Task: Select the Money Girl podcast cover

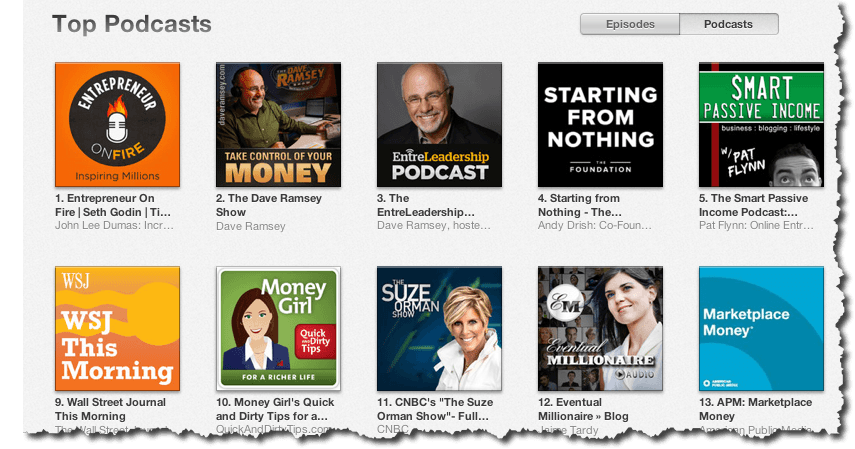Action: point(278,328)
